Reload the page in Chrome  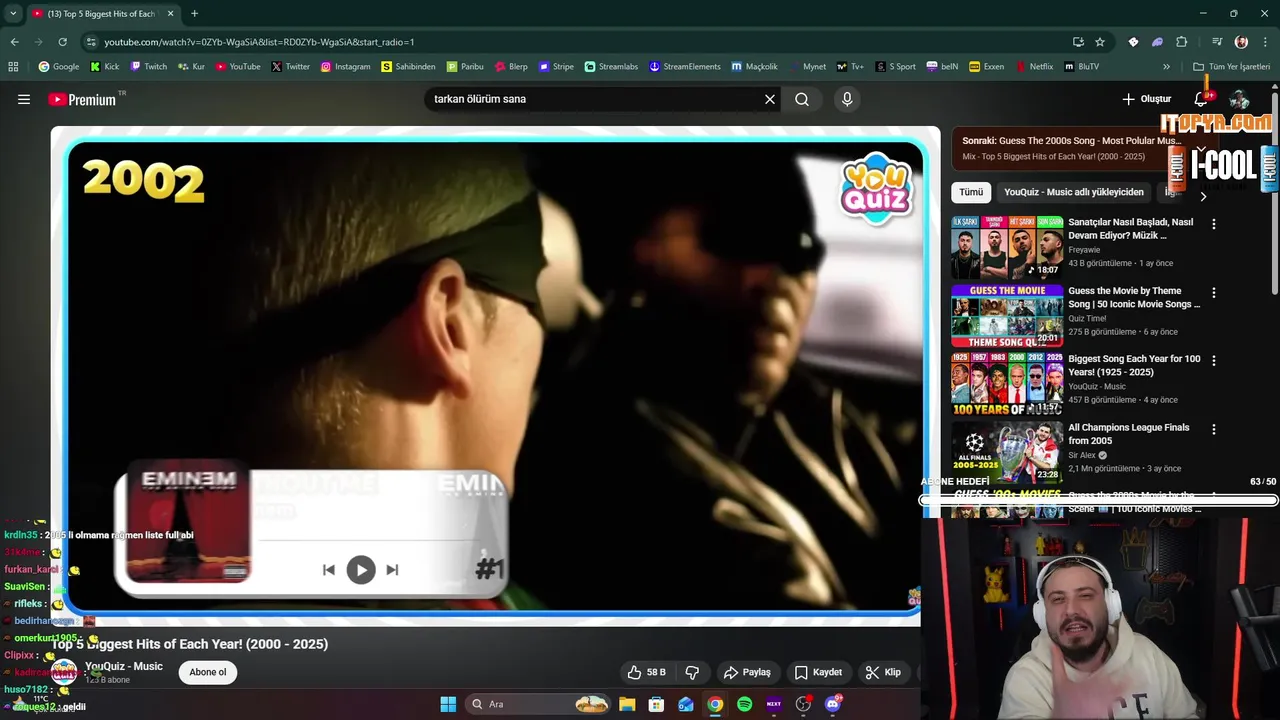pyautogui.click(x=62, y=42)
